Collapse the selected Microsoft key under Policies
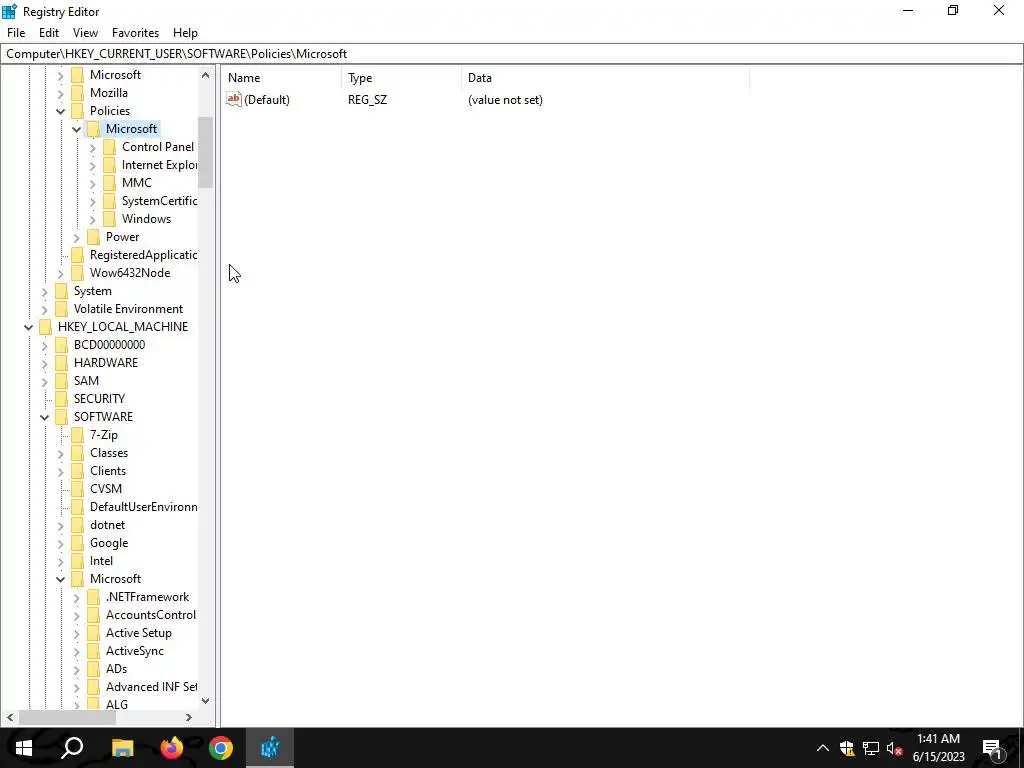The height and width of the screenshot is (768, 1024). pyautogui.click(x=76, y=129)
